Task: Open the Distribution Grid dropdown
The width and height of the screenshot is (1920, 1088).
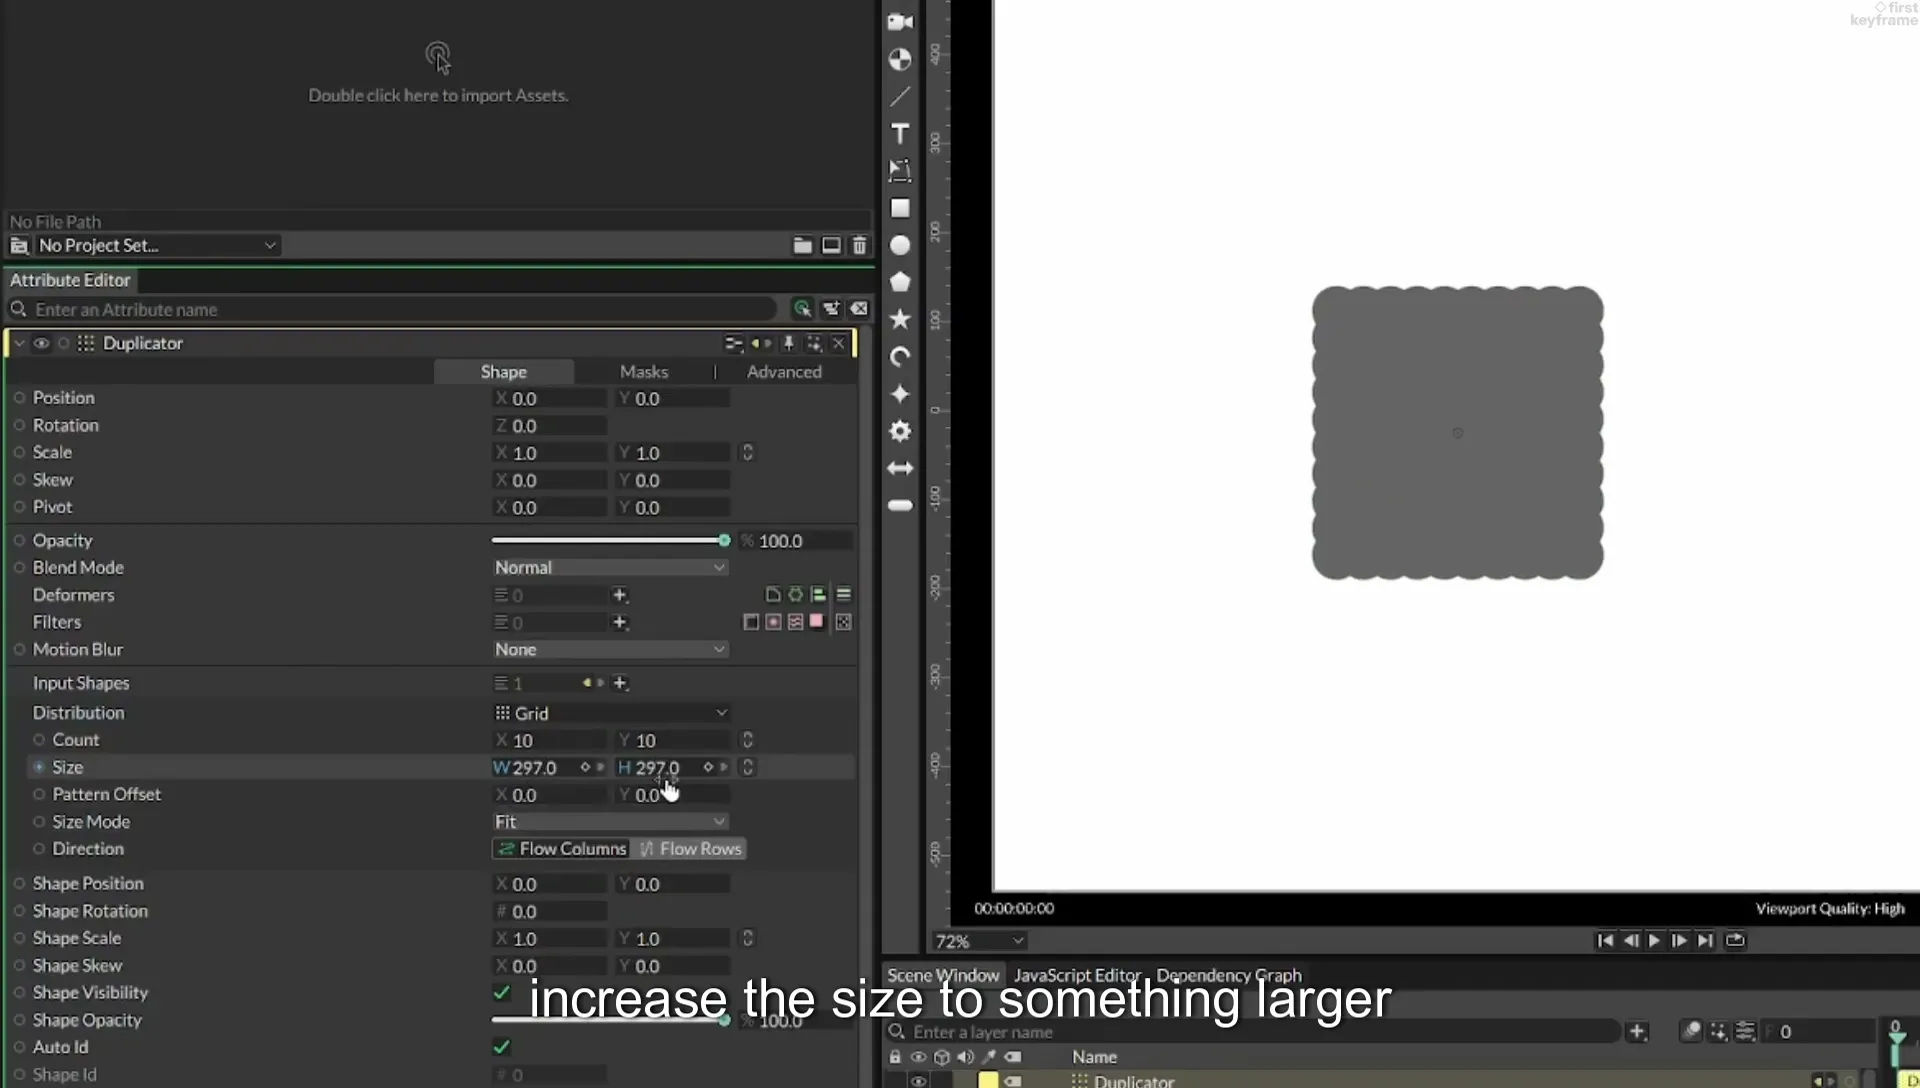Action: click(x=610, y=713)
